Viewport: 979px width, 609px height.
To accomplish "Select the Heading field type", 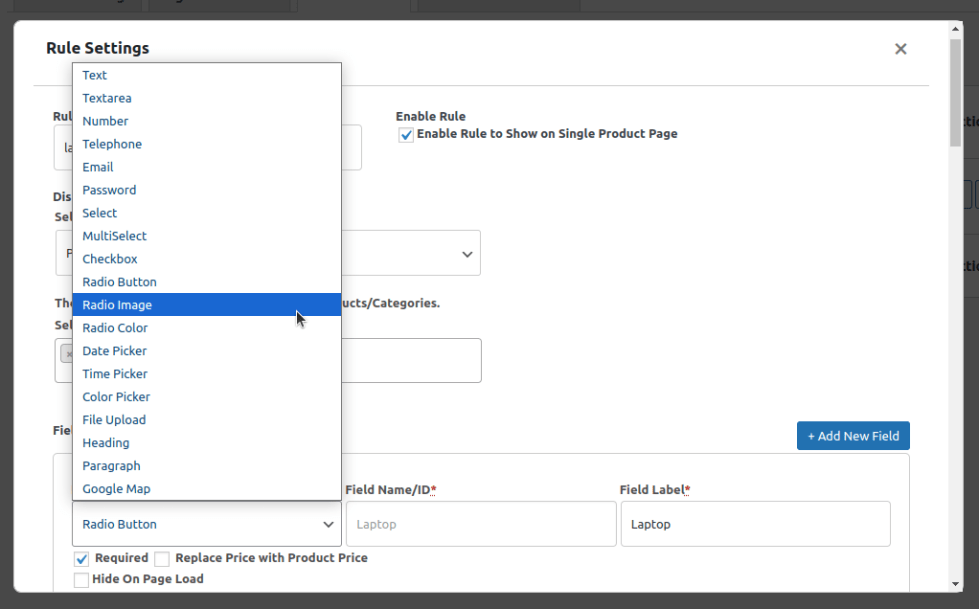I will [x=106, y=443].
